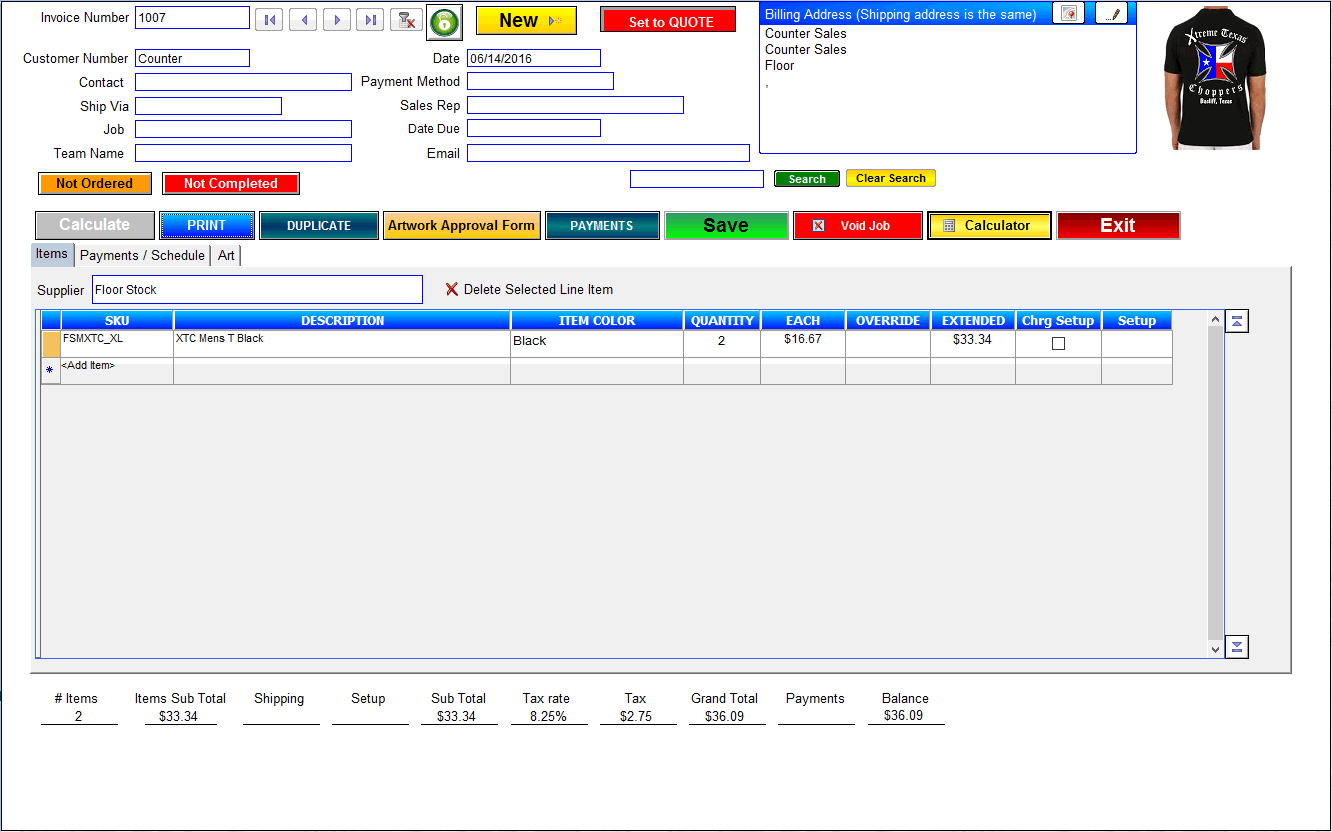
Task: Click the pencil edit address icon
Action: pyautogui.click(x=1111, y=13)
